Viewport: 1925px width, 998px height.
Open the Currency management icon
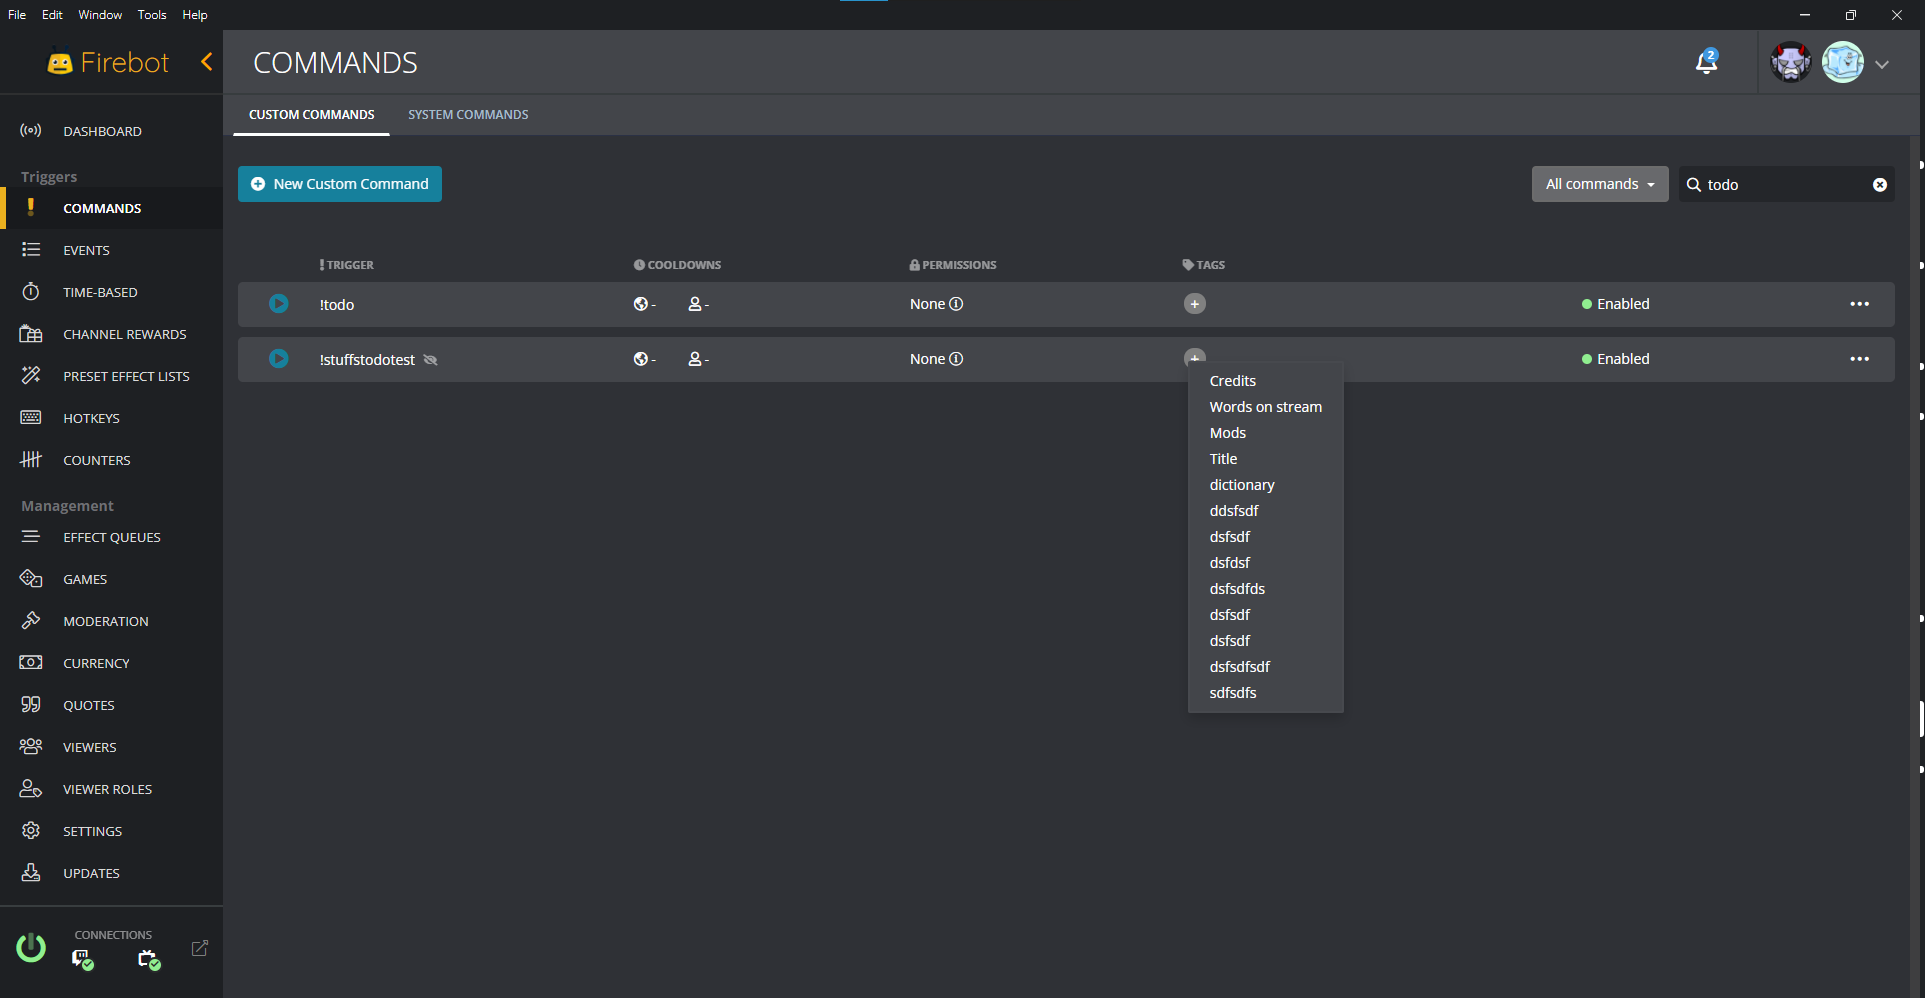pyautogui.click(x=31, y=662)
